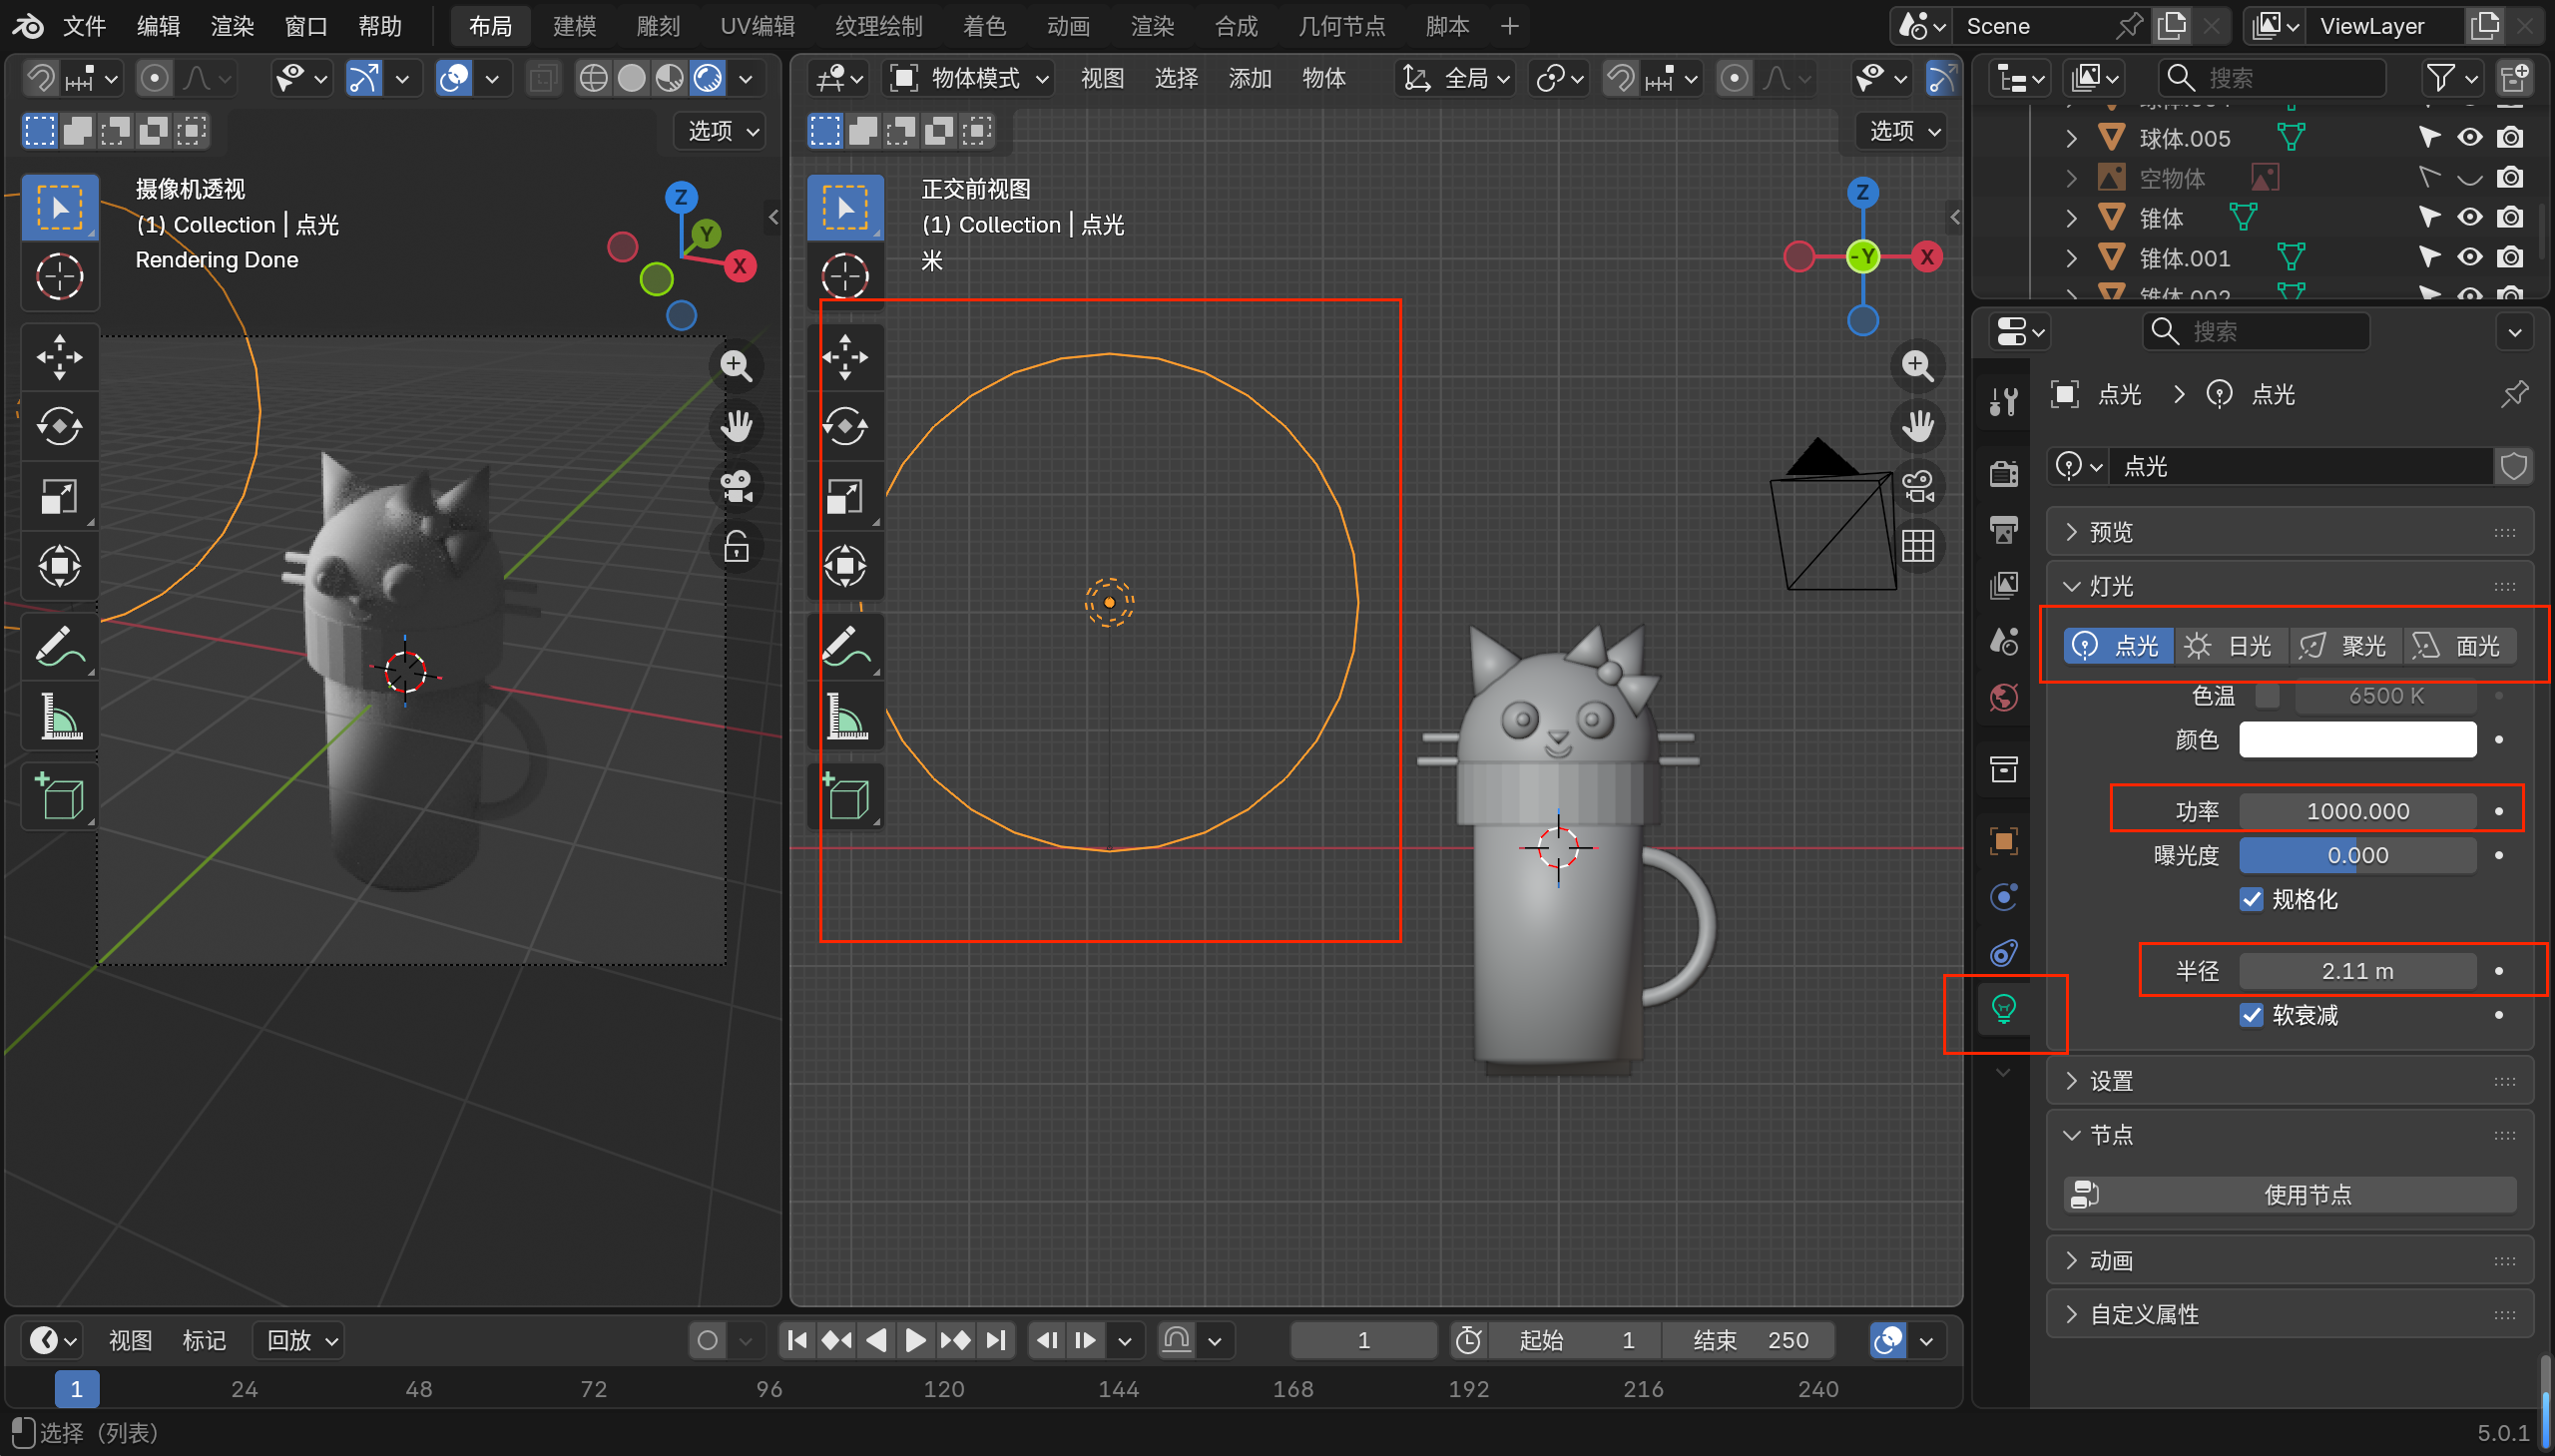Viewport: 2555px width, 1456px height.
Task: Disable the 规格化 checkbox
Action: [2251, 899]
